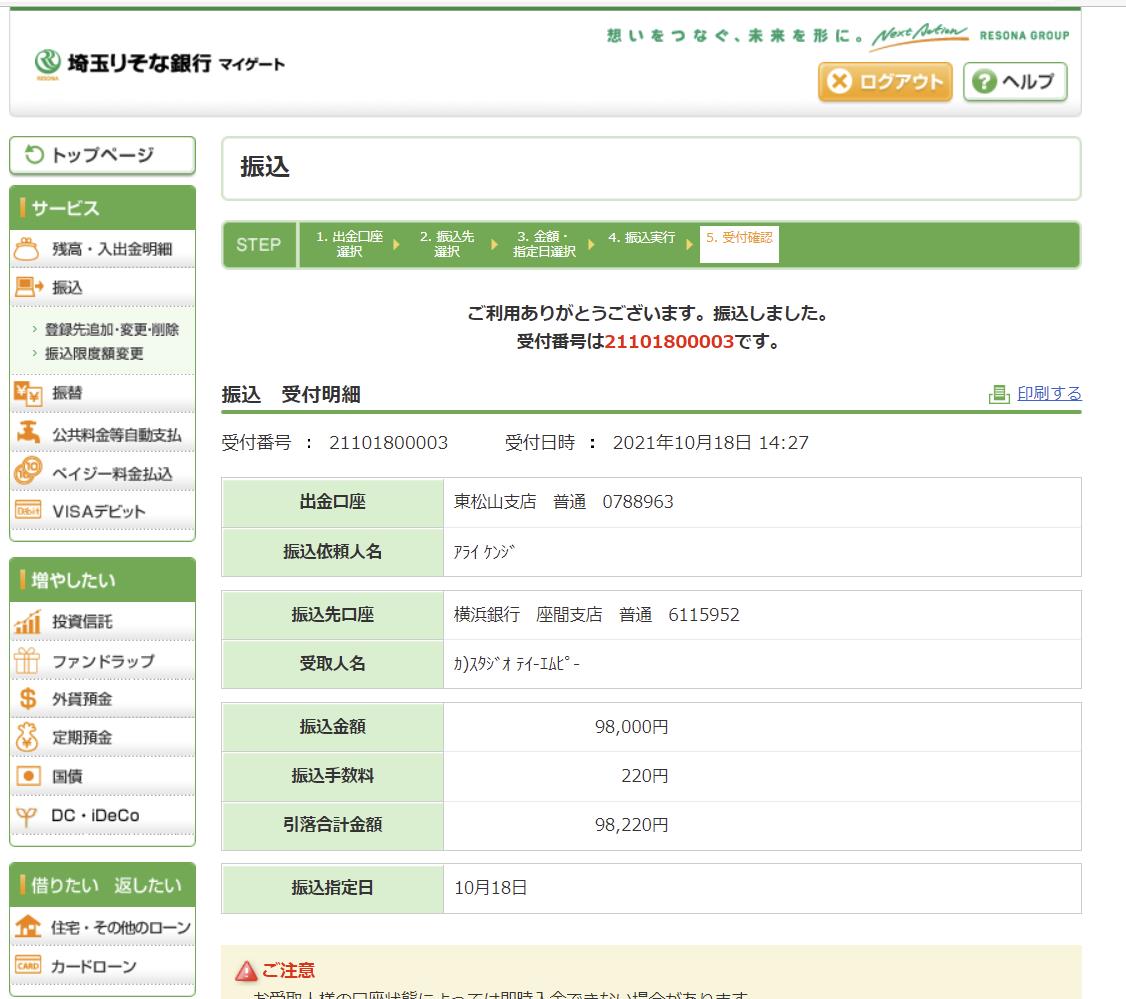Open 投資信託 in the sidebar
This screenshot has height=999, width=1126.
[x=82, y=621]
